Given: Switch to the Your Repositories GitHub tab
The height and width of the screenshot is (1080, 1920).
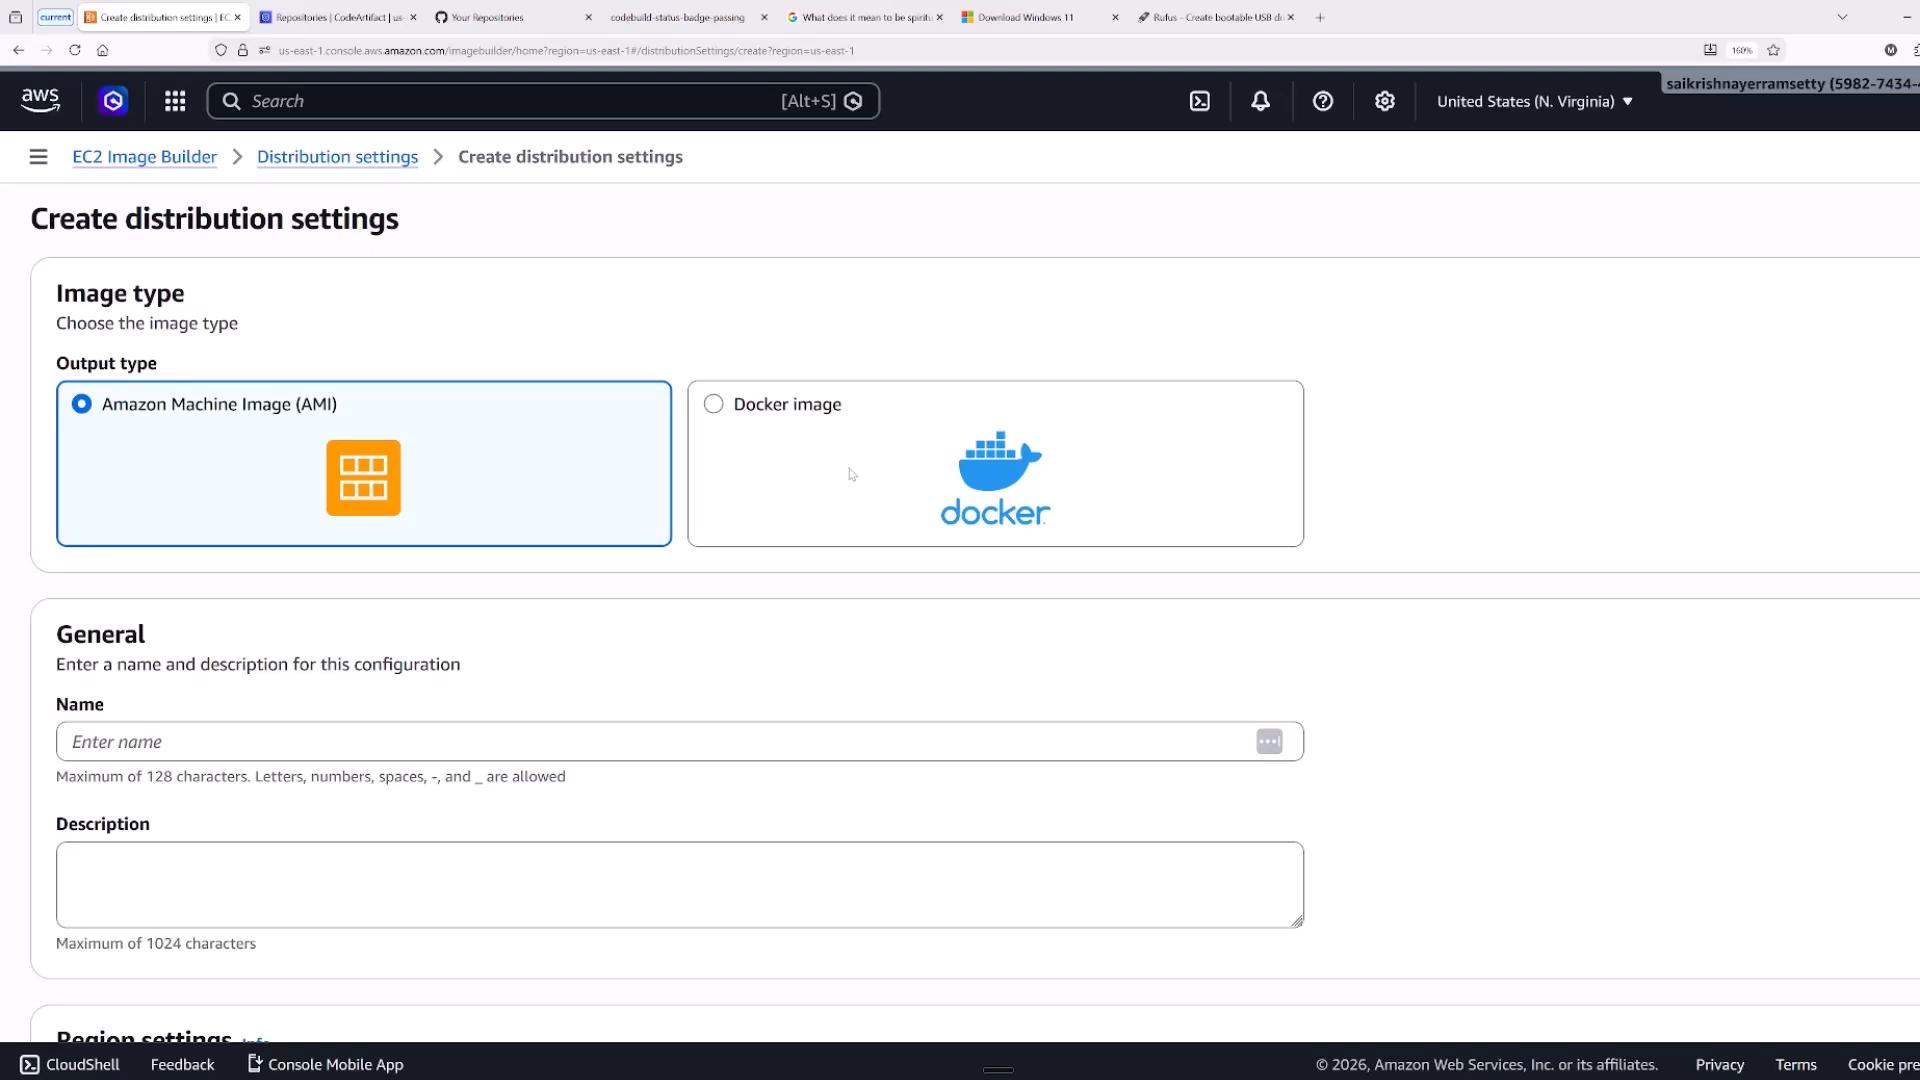Looking at the screenshot, I should click(x=512, y=17).
